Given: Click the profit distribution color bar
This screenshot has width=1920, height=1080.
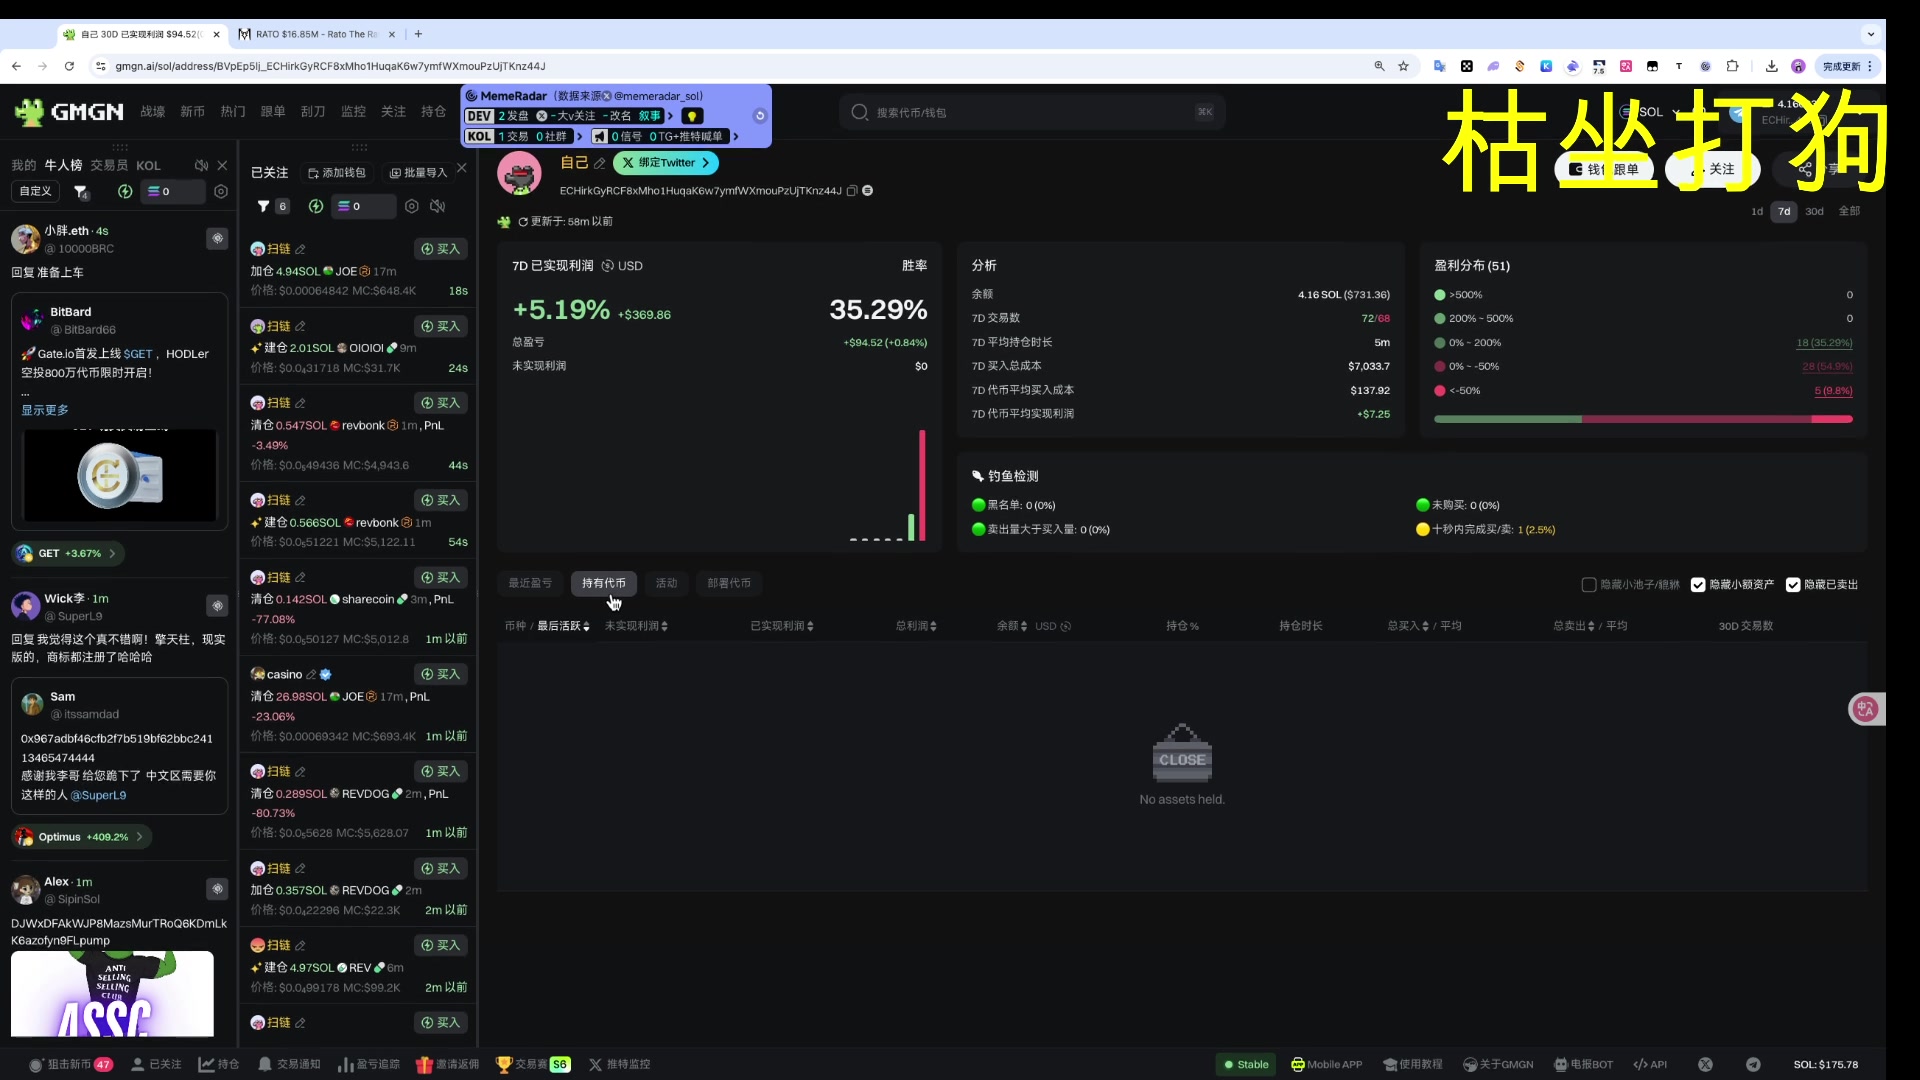Looking at the screenshot, I should pyautogui.click(x=1642, y=419).
